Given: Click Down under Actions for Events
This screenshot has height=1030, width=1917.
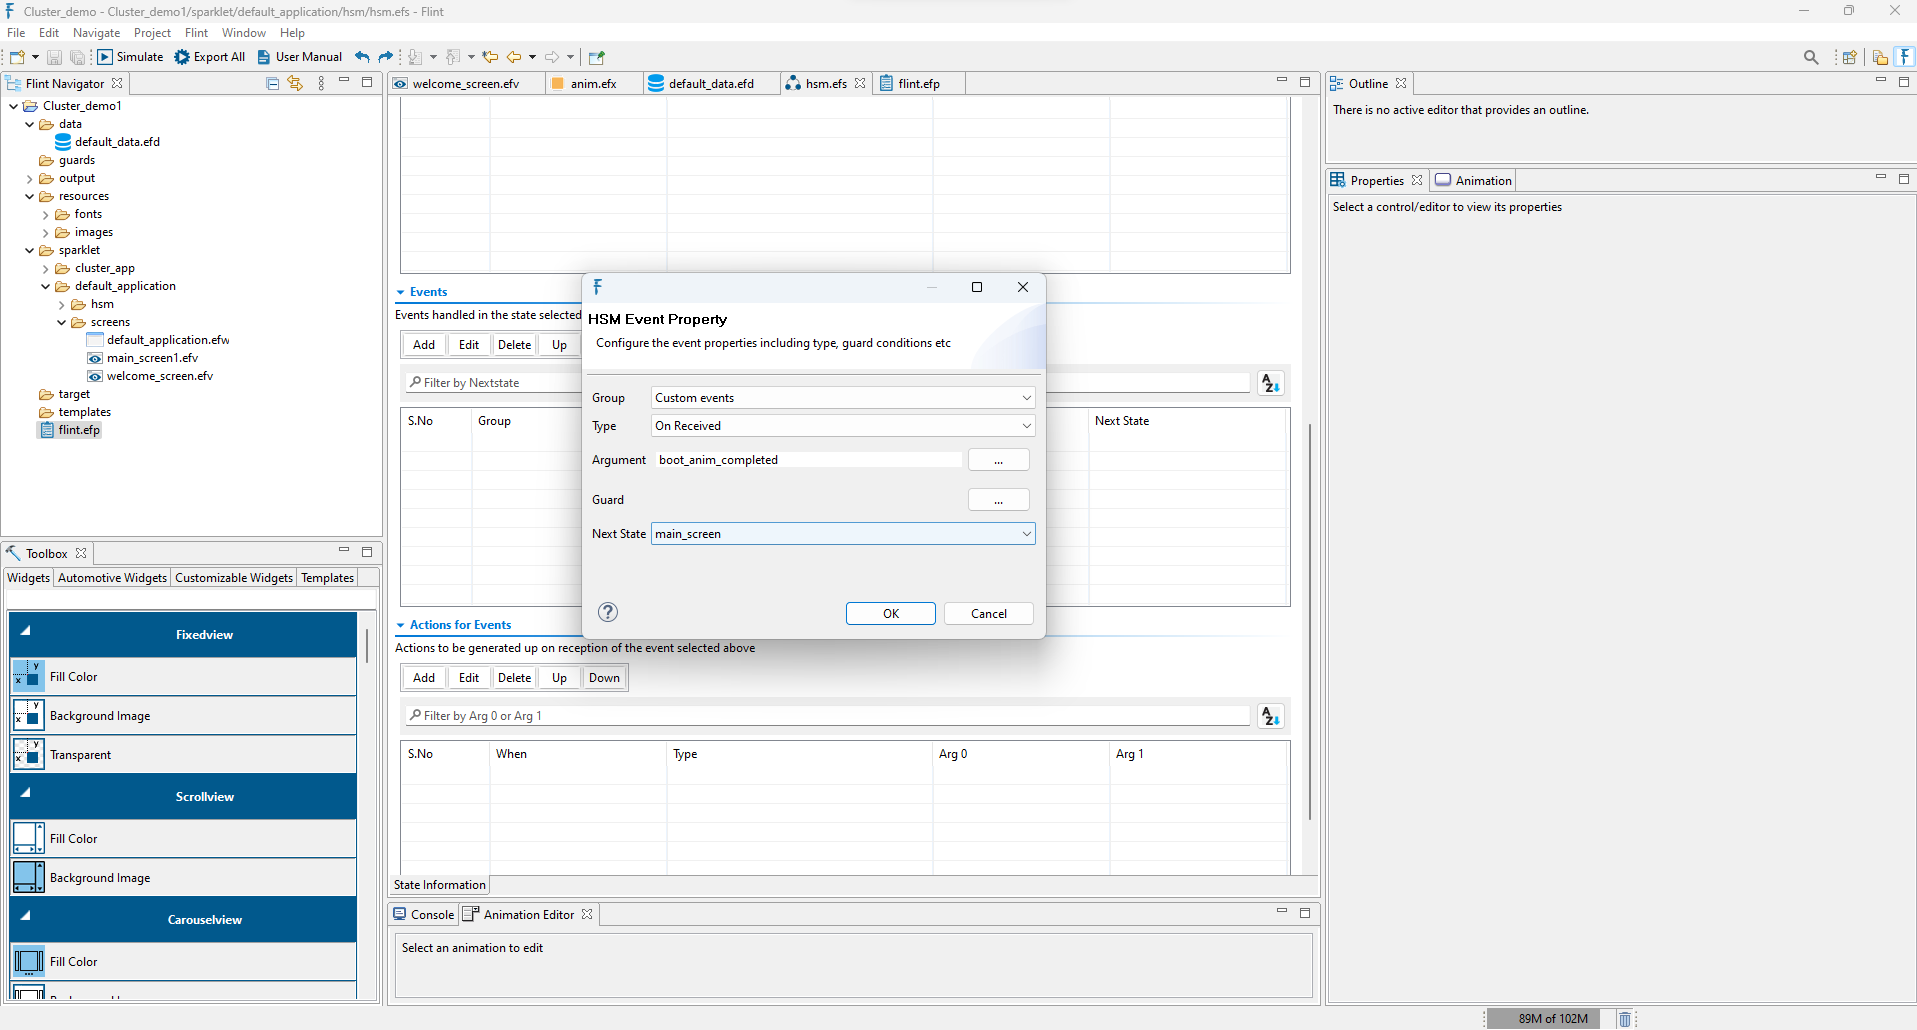Looking at the screenshot, I should 604,678.
